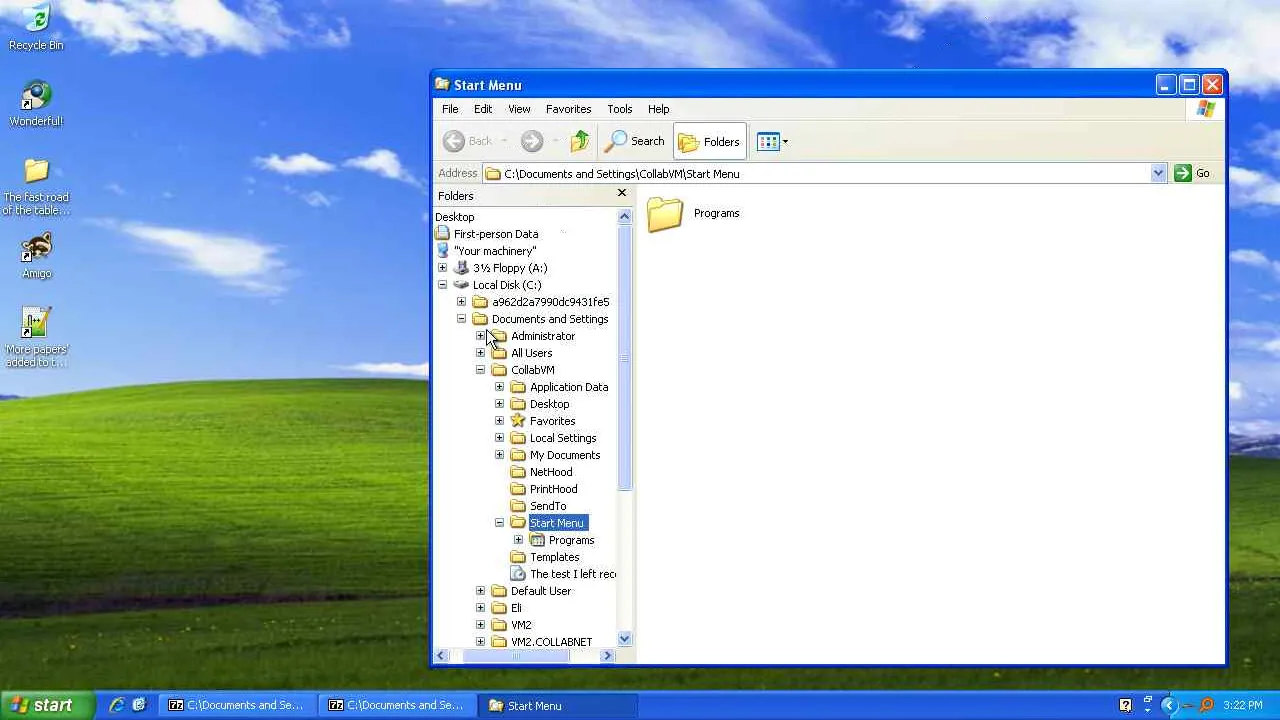
Task: Select the Amigo desktop shortcut
Action: tap(36, 256)
